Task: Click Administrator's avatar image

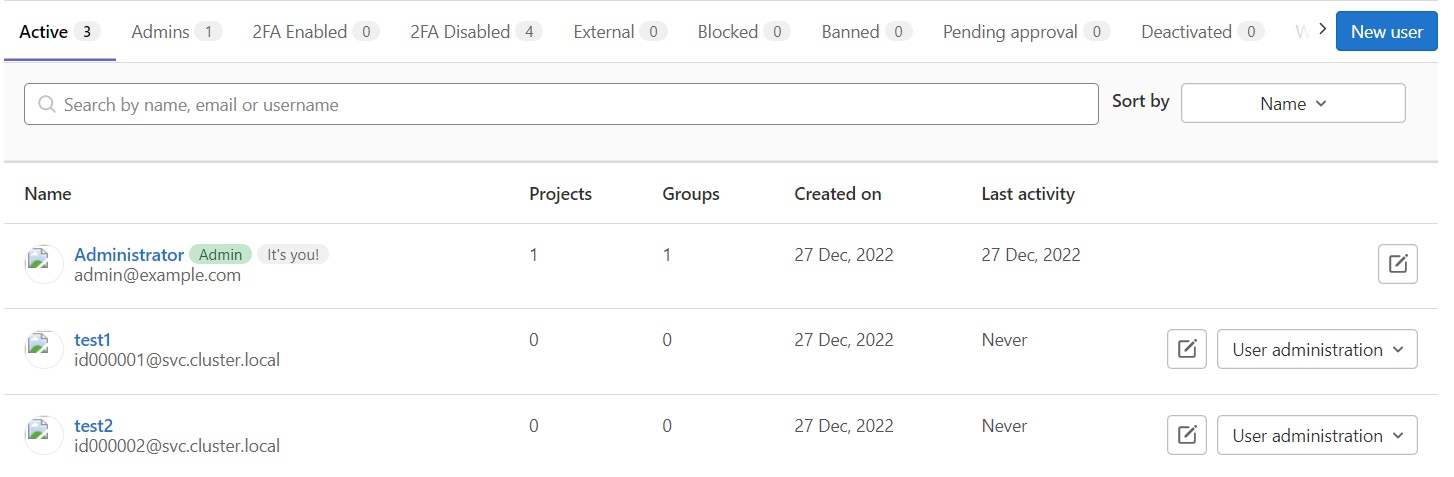Action: coord(44,264)
